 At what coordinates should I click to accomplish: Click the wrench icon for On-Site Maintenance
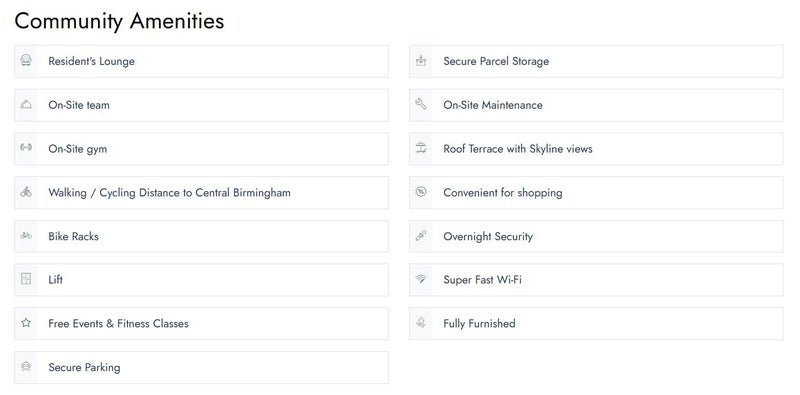click(x=420, y=104)
